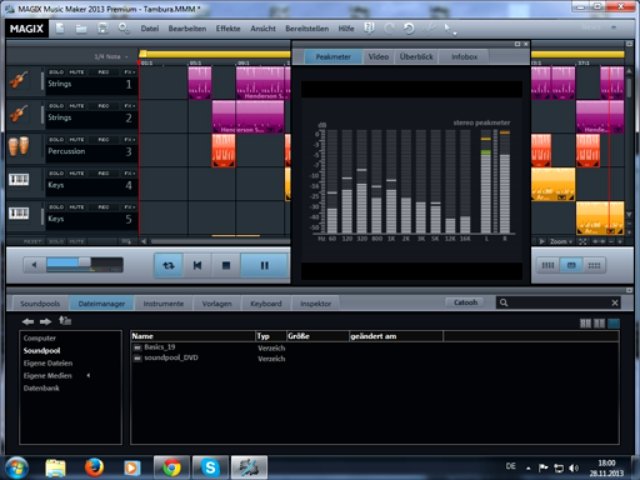Image resolution: width=640 pixels, height=480 pixels.
Task: Click the violin icon on Strings track 1
Action: (x=18, y=83)
